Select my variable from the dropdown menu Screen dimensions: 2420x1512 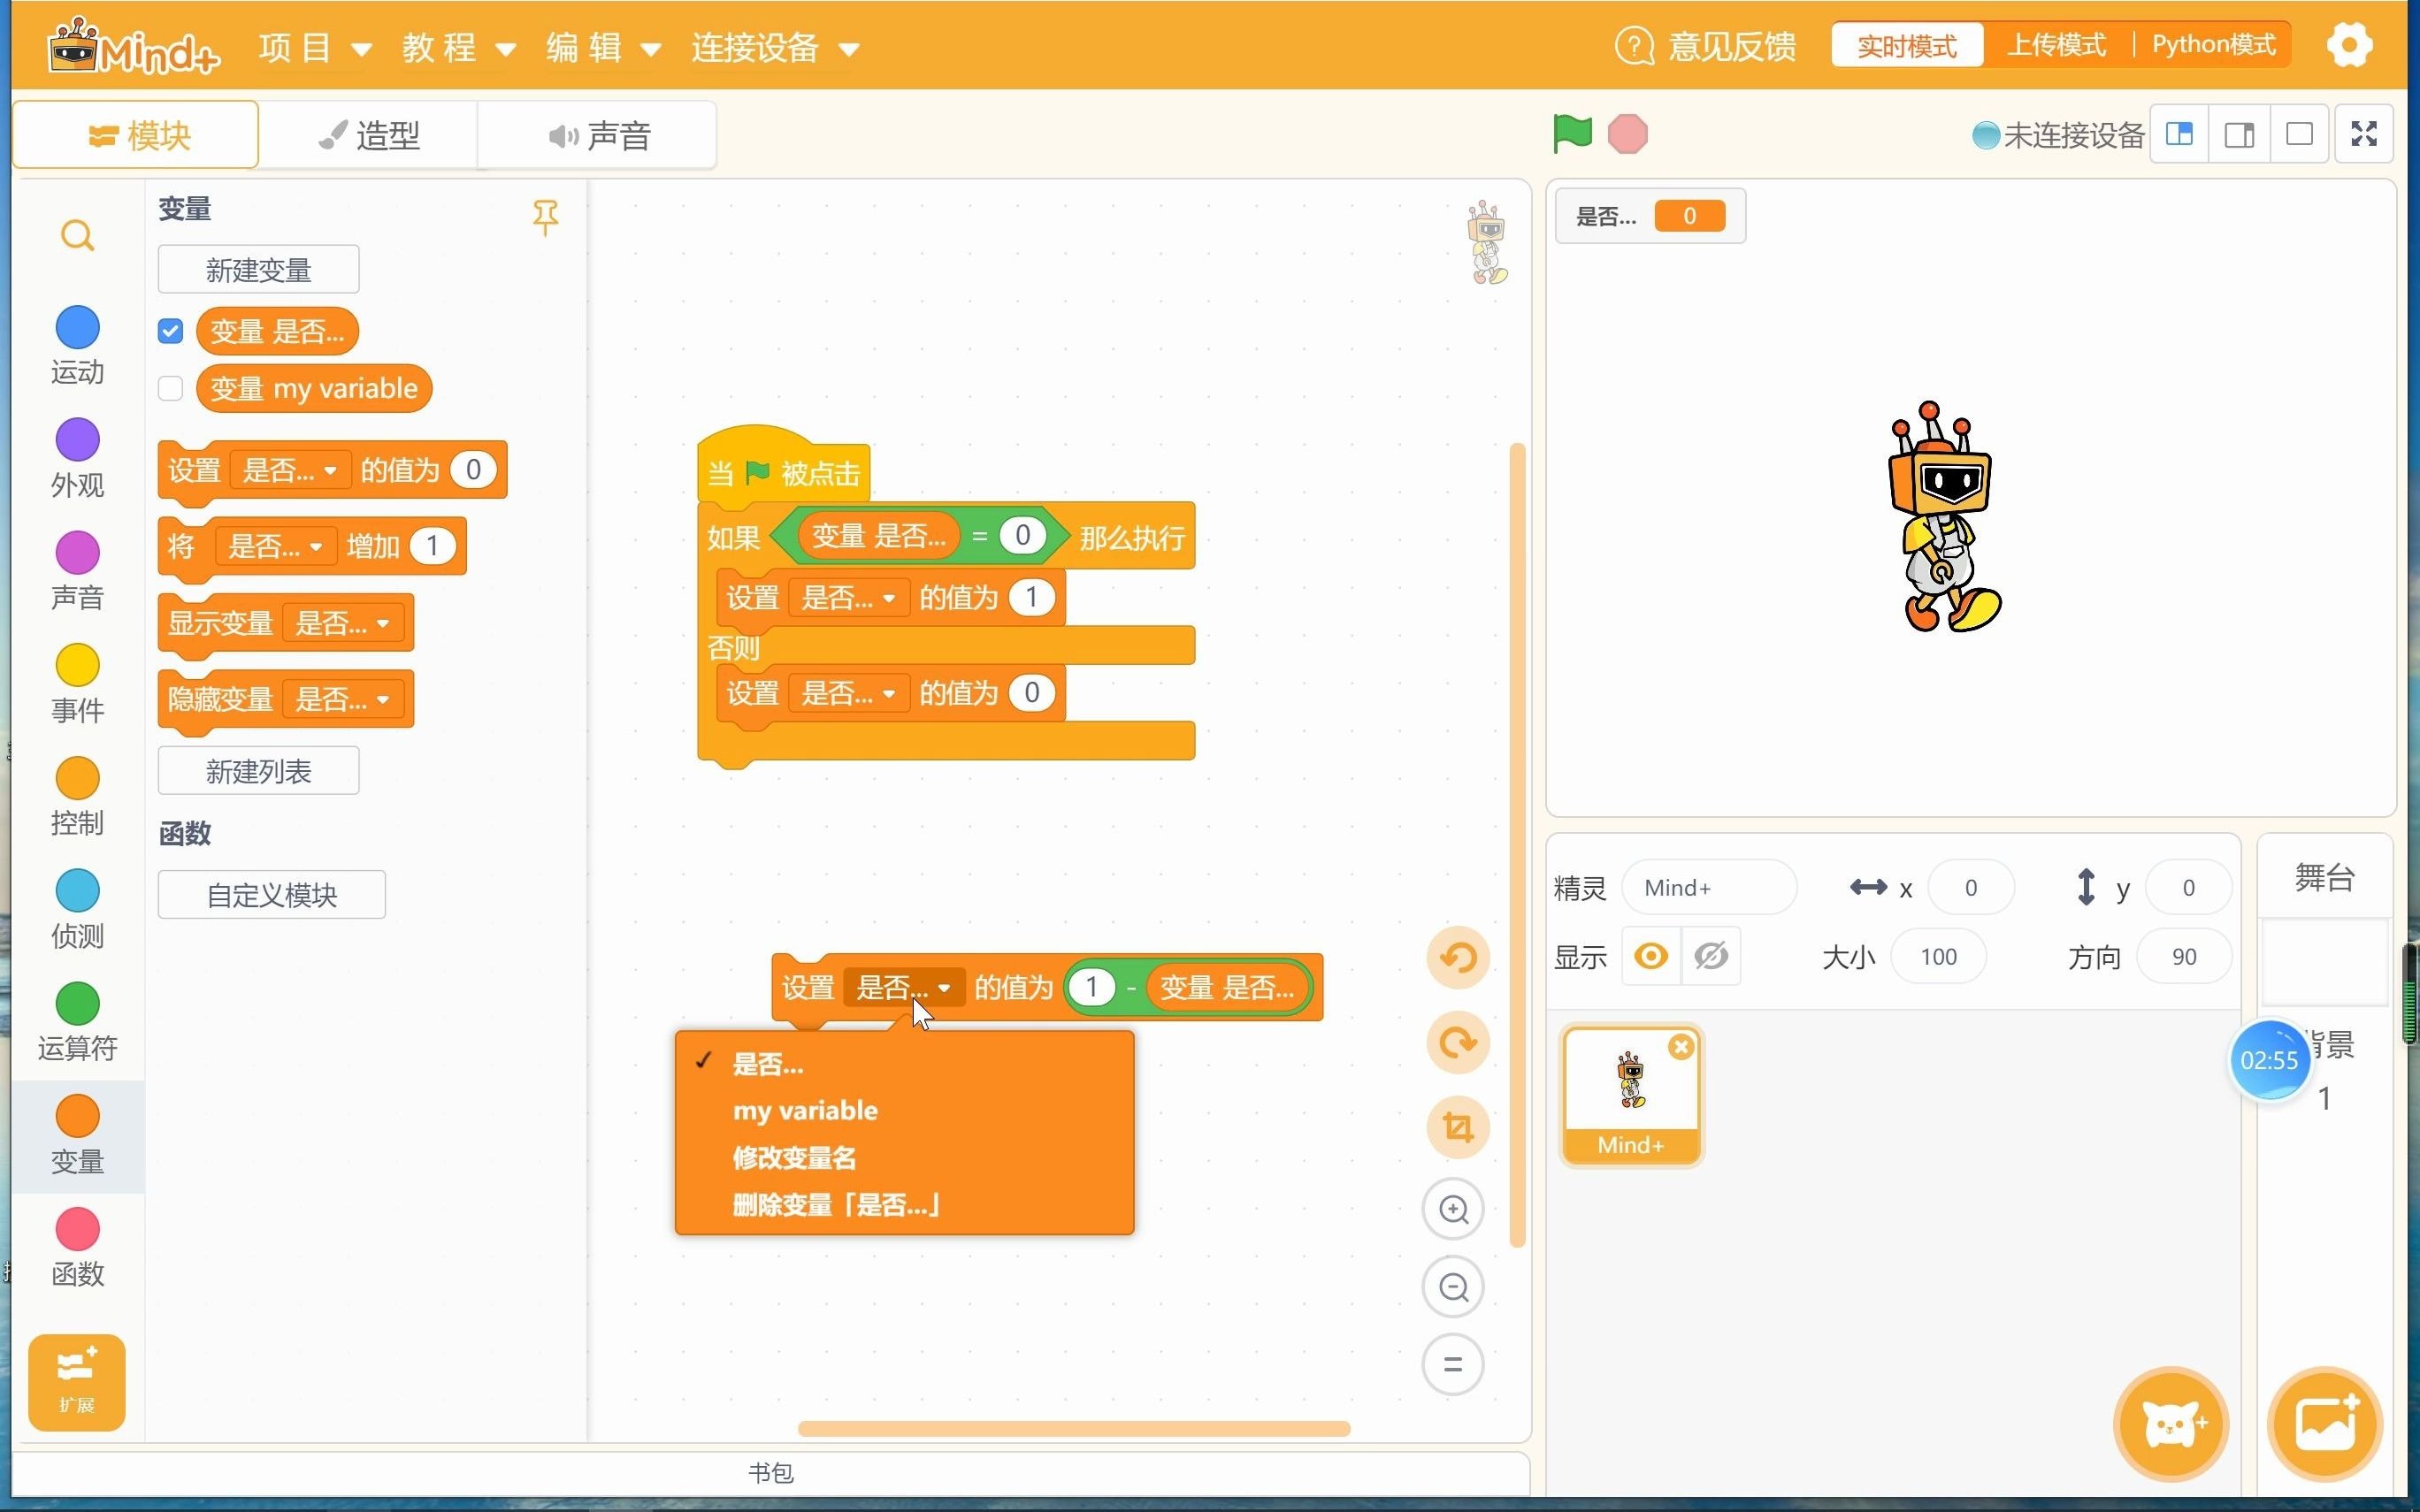coord(805,1111)
